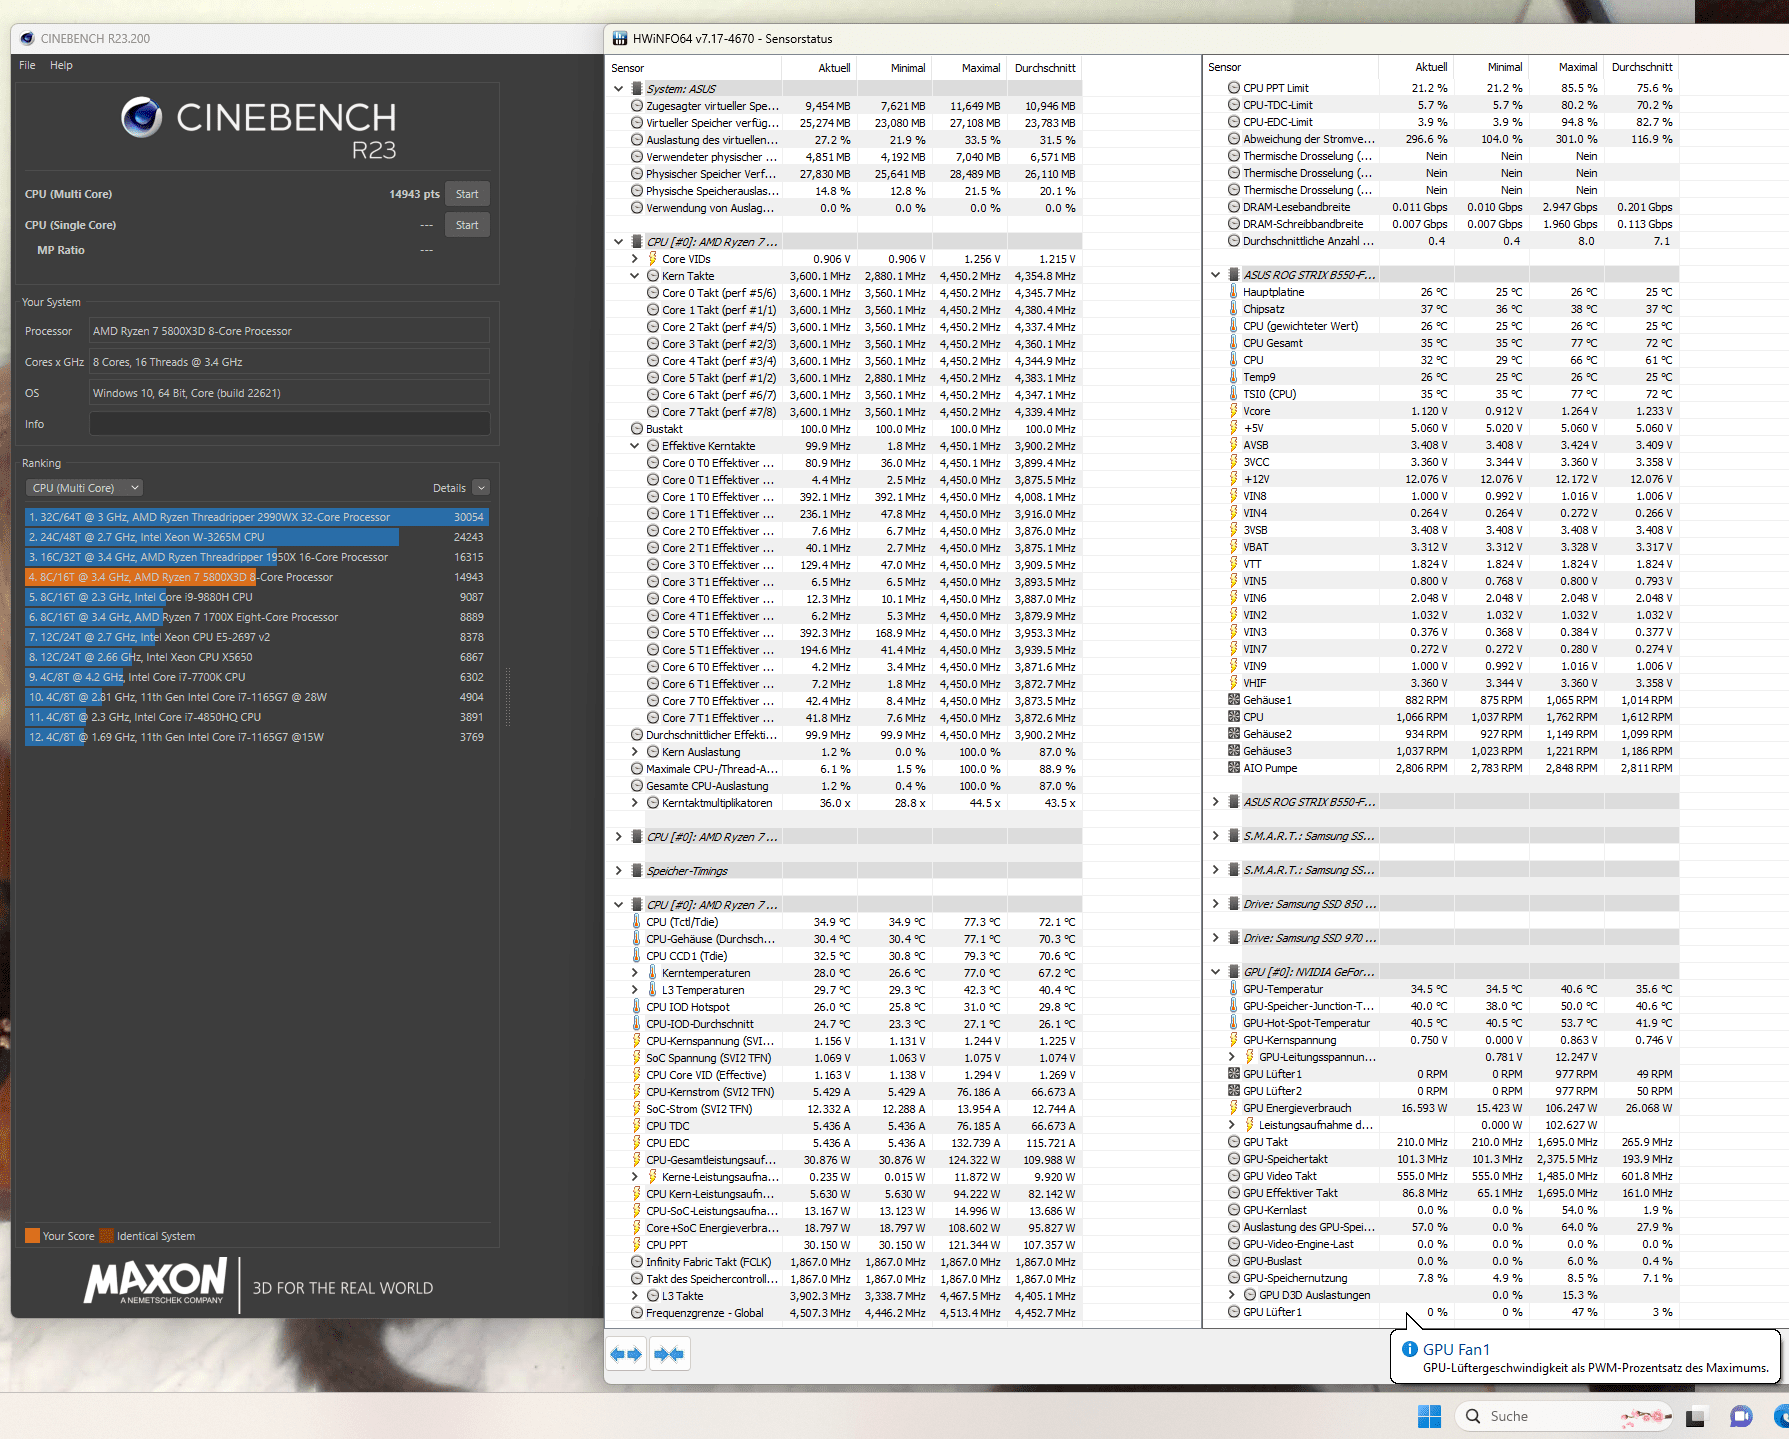Open the File menu in Cinebench
This screenshot has width=1789, height=1439.
(27, 65)
